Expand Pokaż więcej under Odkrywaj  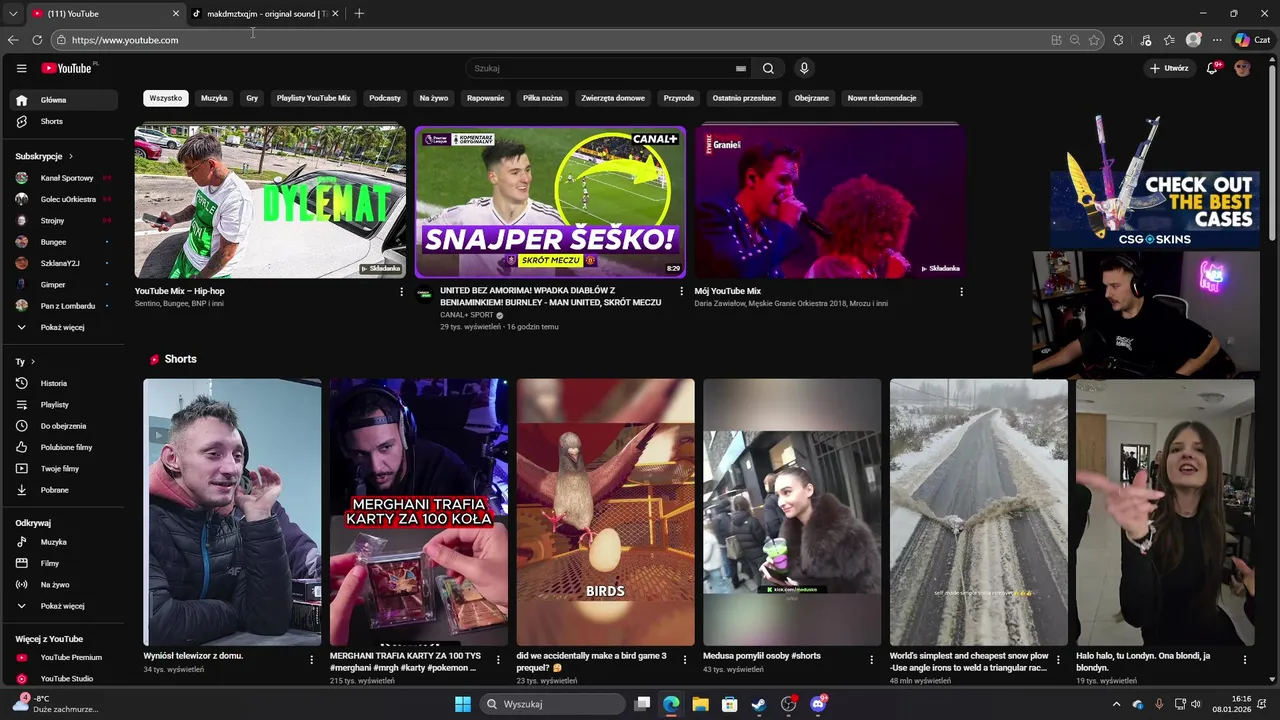click(x=64, y=606)
